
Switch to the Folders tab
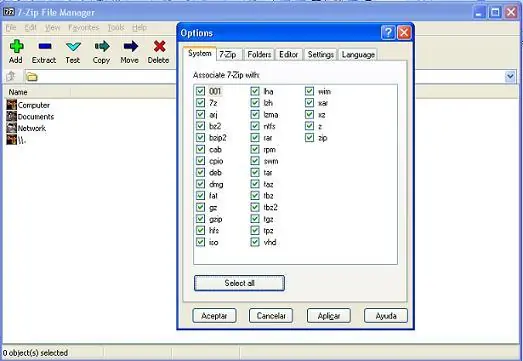259,54
